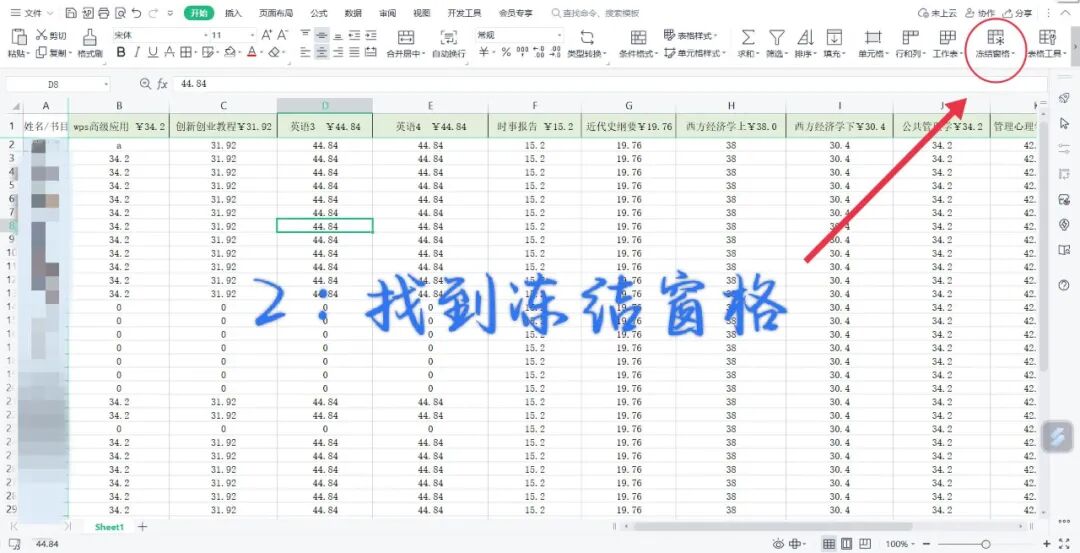Click the Rows and Columns (行和列) icon
1080x553 pixels.
point(911,37)
